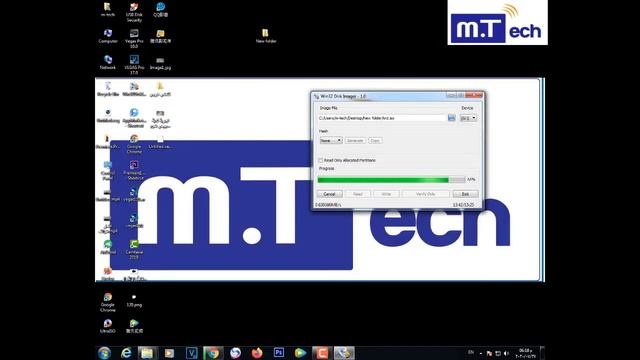The height and width of the screenshot is (360, 640).
Task: Select the New folder desktop icon
Action: point(266,36)
